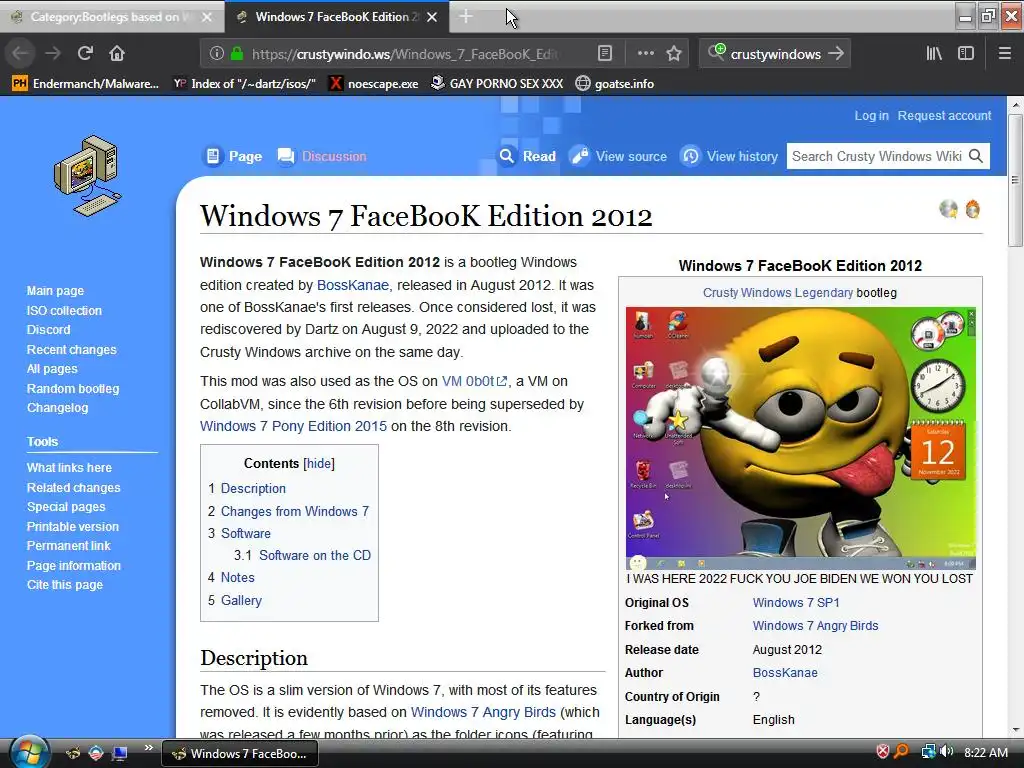Click the volume speaker tray icon
1024x768 pixels.
click(946, 752)
